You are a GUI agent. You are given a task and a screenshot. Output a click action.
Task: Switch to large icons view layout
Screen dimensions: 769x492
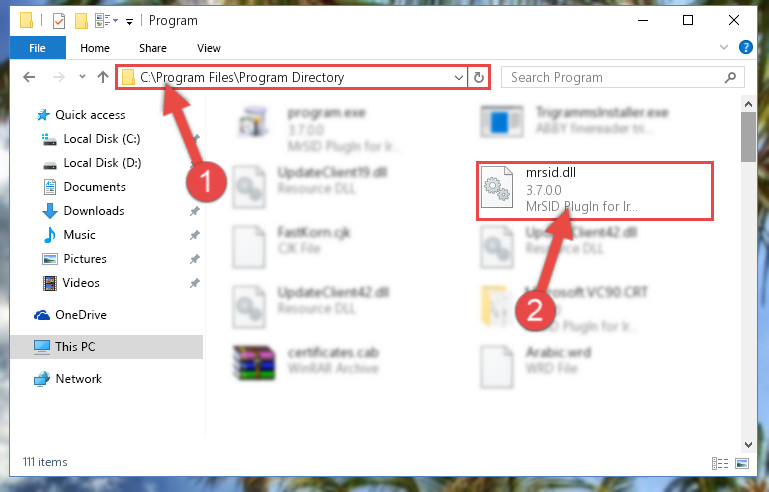tap(742, 463)
